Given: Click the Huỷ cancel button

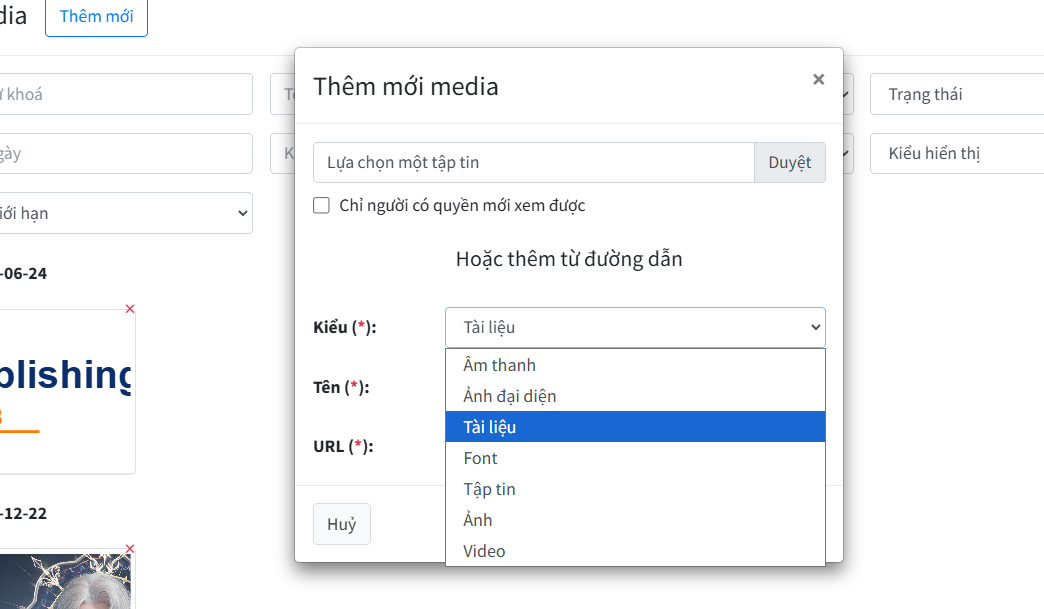Looking at the screenshot, I should (x=342, y=524).
